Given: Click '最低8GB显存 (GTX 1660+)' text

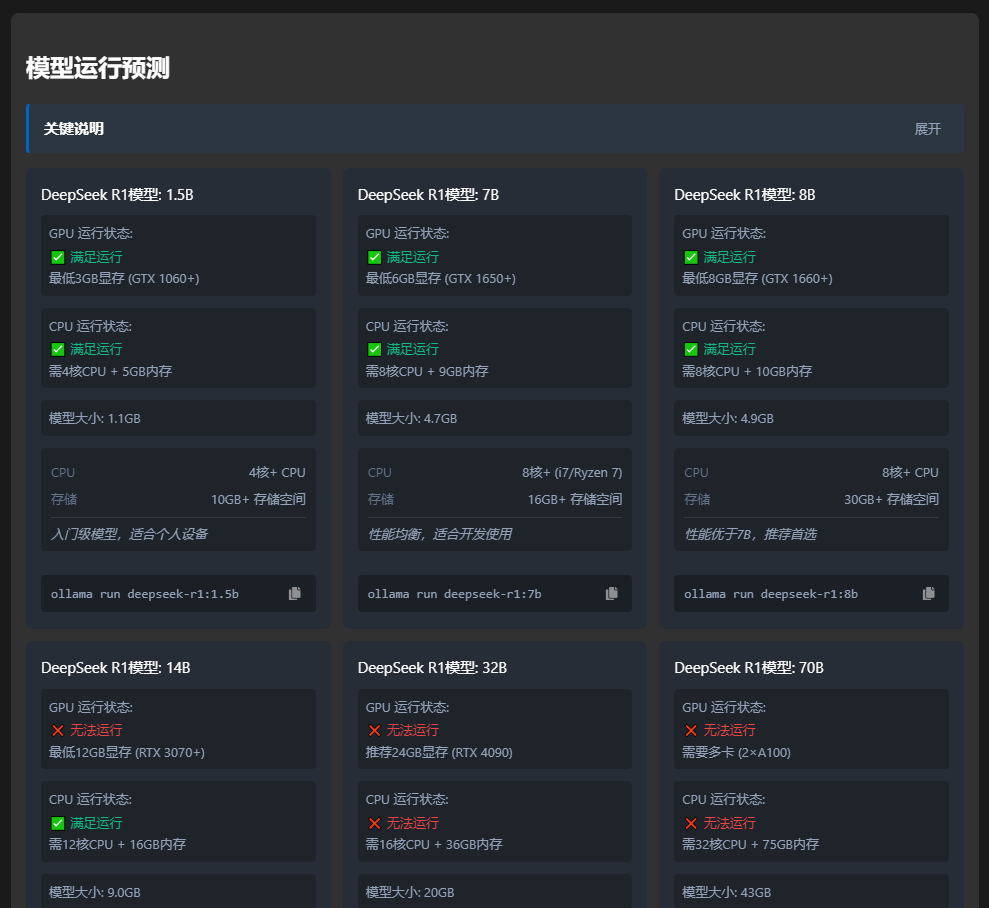Looking at the screenshot, I should pos(758,279).
